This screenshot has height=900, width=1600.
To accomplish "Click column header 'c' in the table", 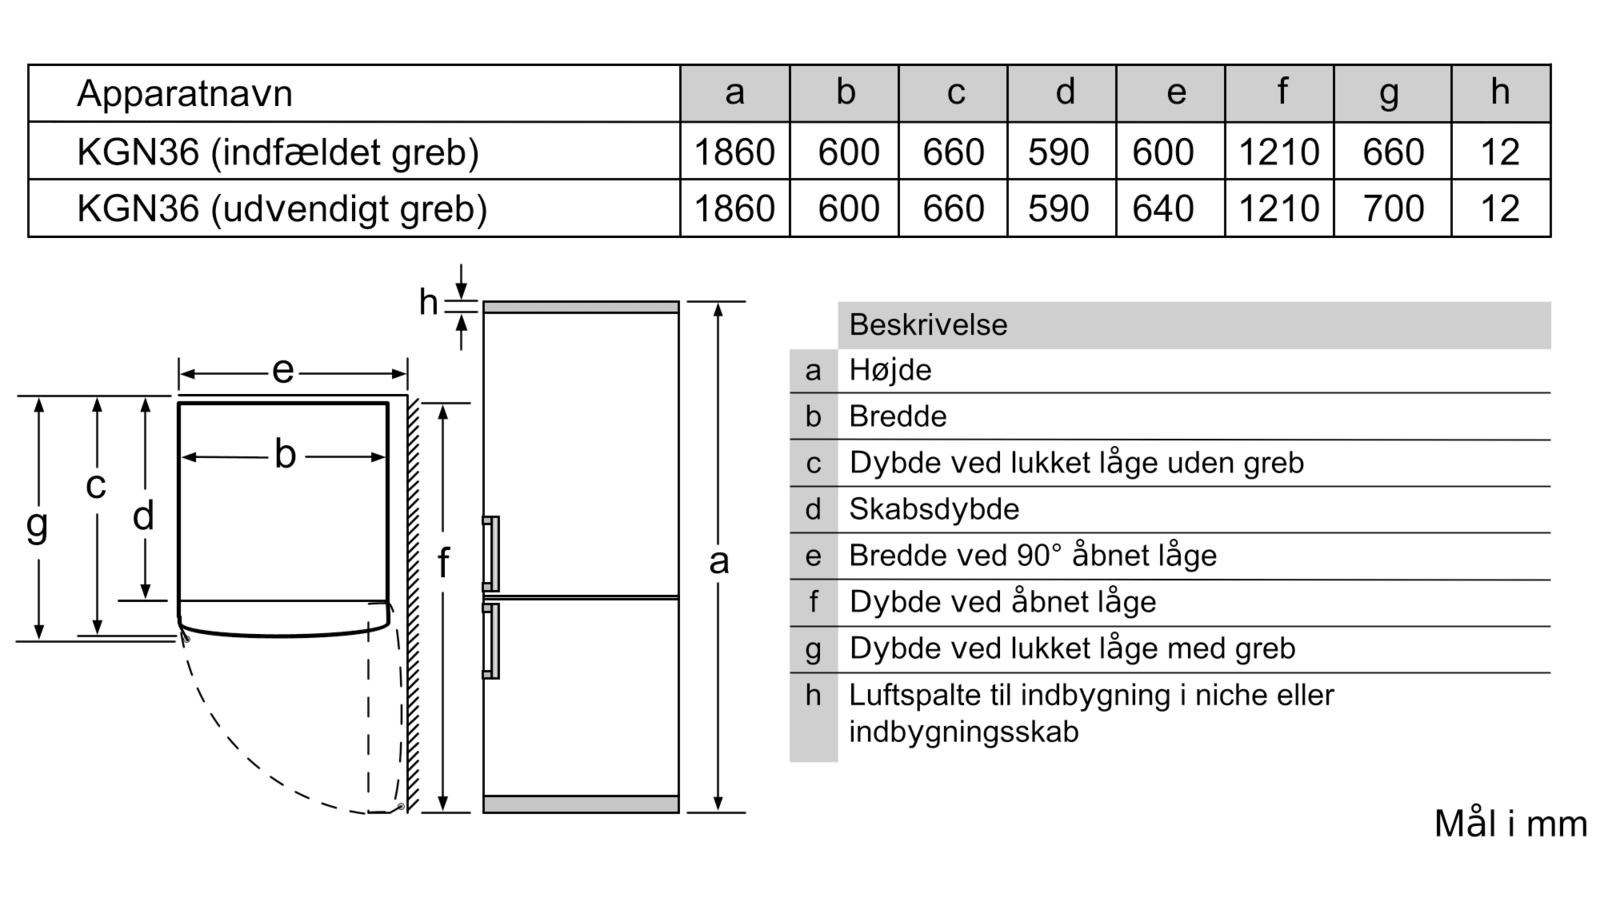I will click(x=955, y=93).
